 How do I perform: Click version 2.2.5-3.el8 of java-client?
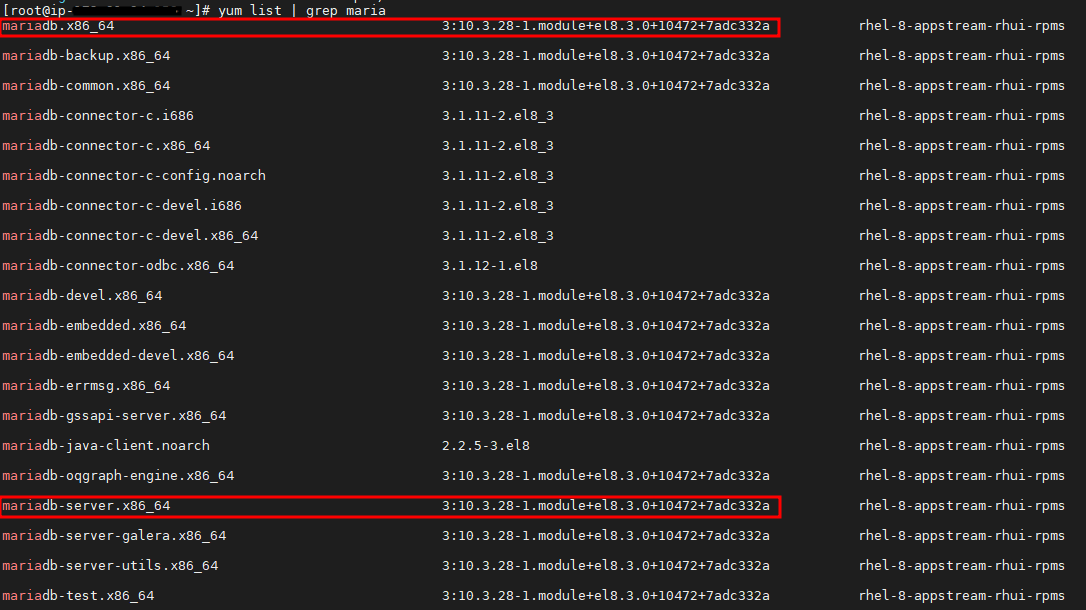click(486, 446)
